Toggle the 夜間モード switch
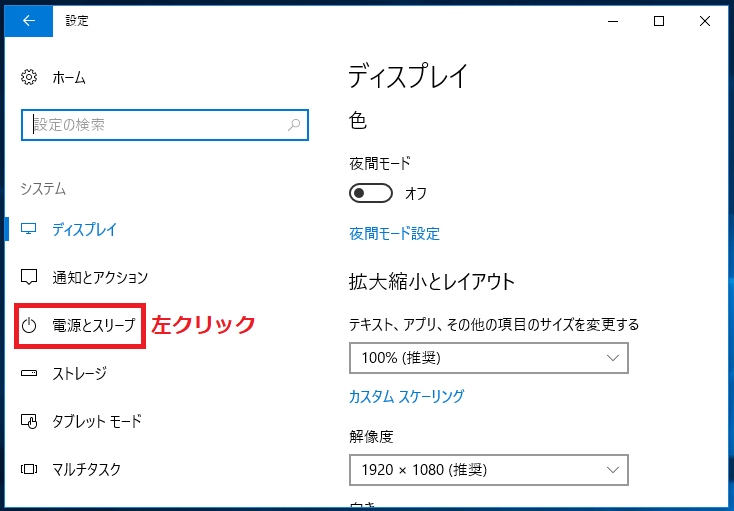Viewport: 734px width, 511px height. tap(371, 193)
